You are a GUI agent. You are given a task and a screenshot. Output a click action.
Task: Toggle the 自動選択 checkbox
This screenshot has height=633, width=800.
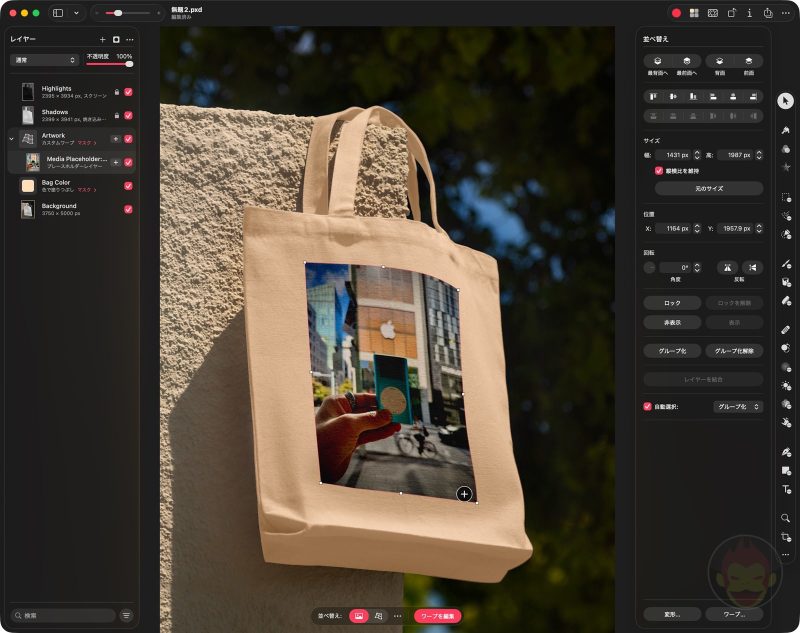click(x=645, y=407)
